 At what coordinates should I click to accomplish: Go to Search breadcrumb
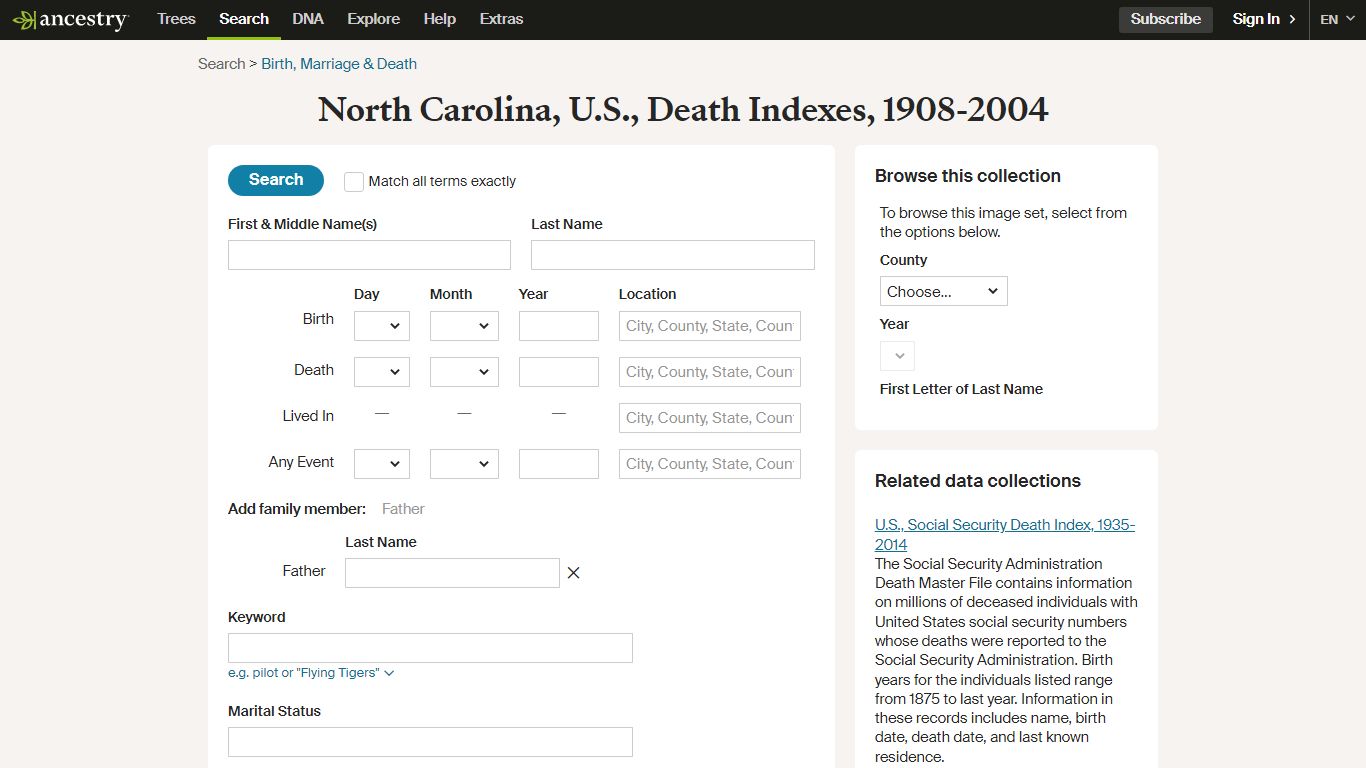(x=221, y=64)
